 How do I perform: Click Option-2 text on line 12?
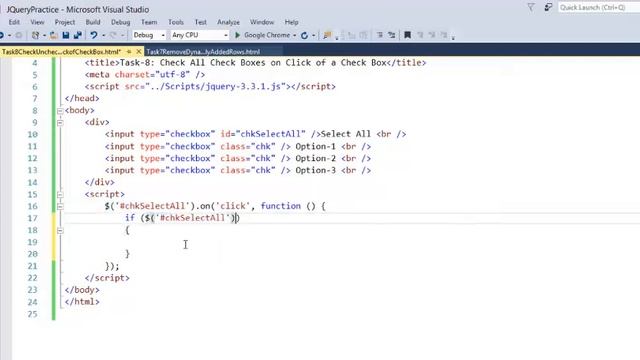316,158
